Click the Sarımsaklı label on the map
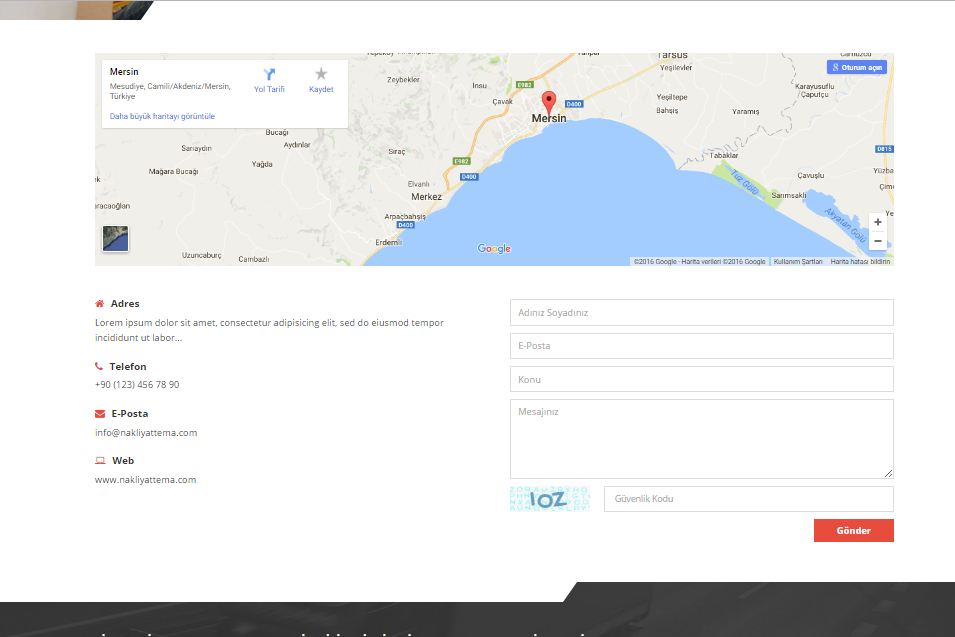The image size is (955, 637). click(789, 195)
